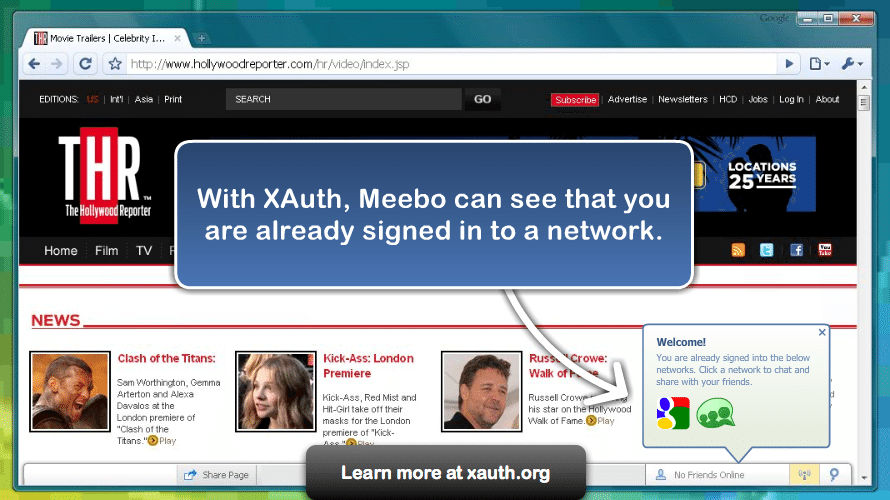Click the pin icon in Meebo bar

tap(834, 474)
